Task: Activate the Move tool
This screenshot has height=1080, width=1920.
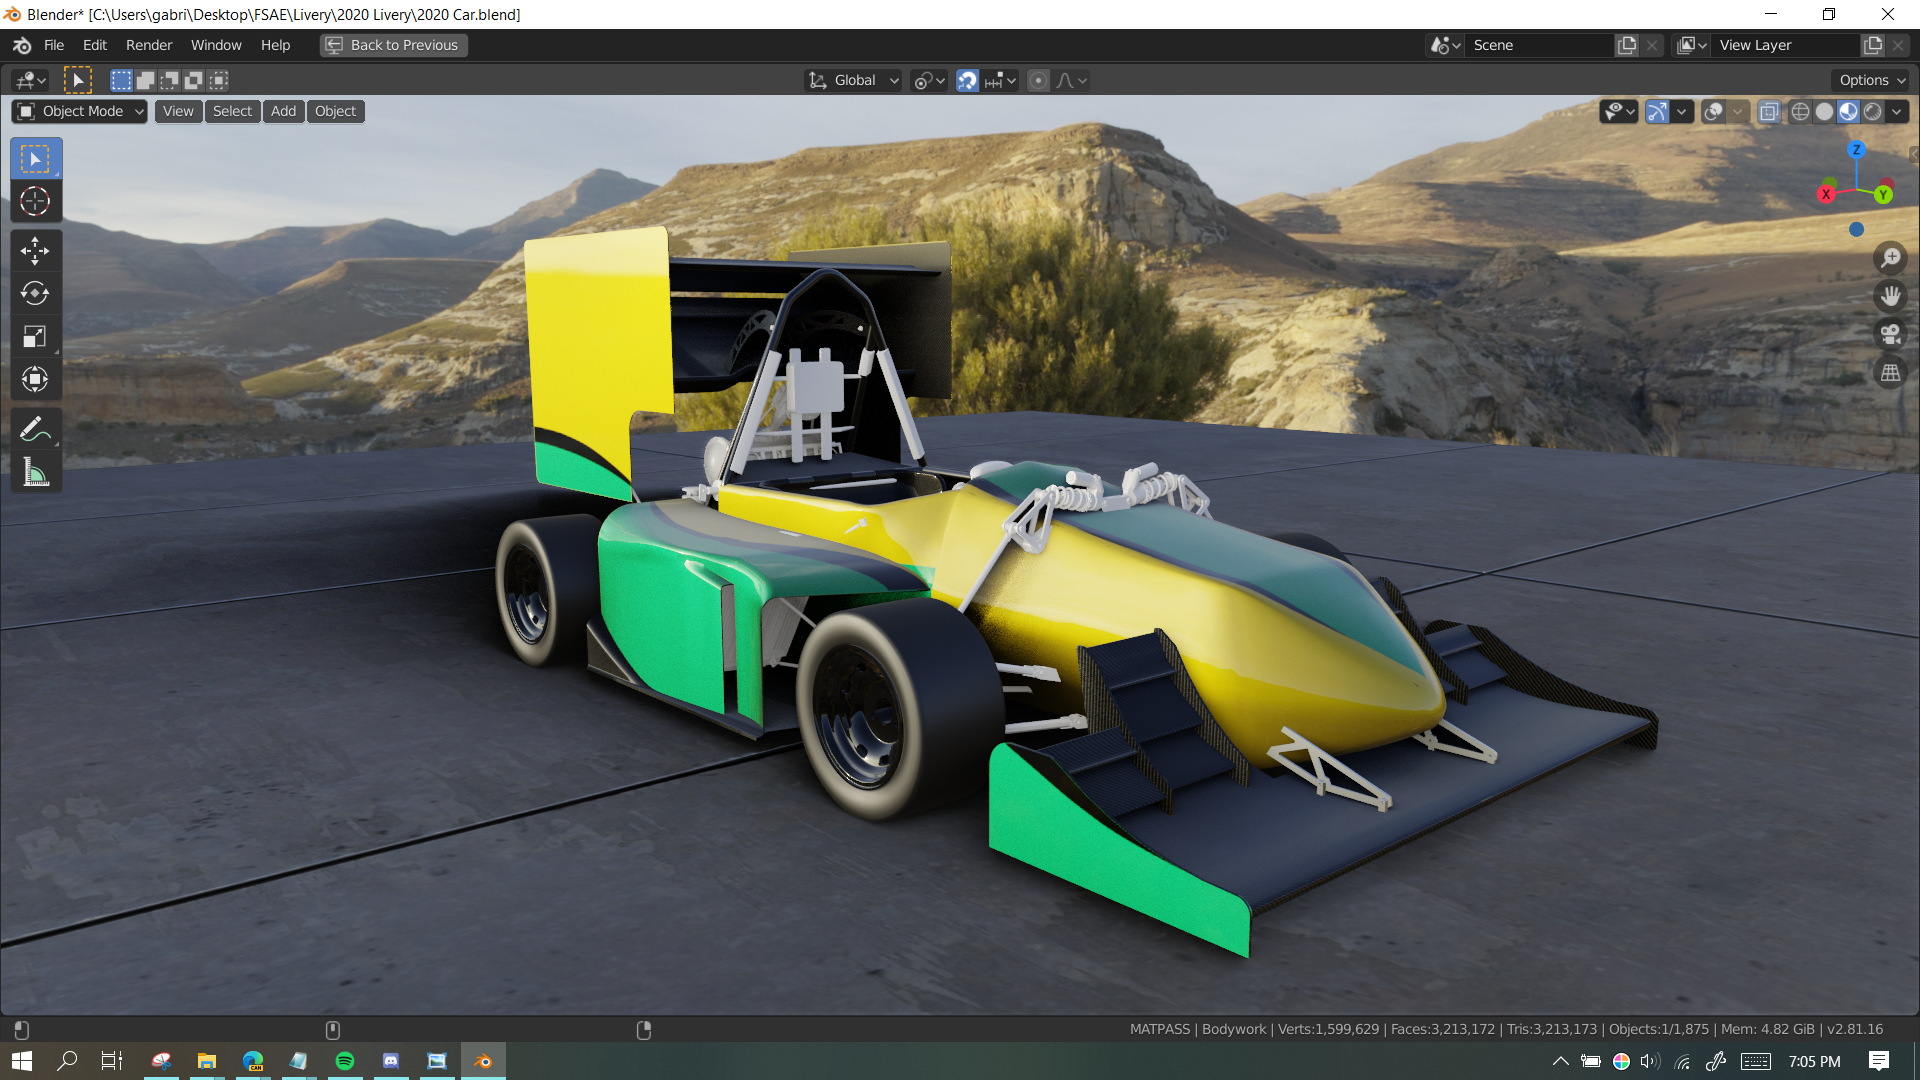Action: click(35, 251)
